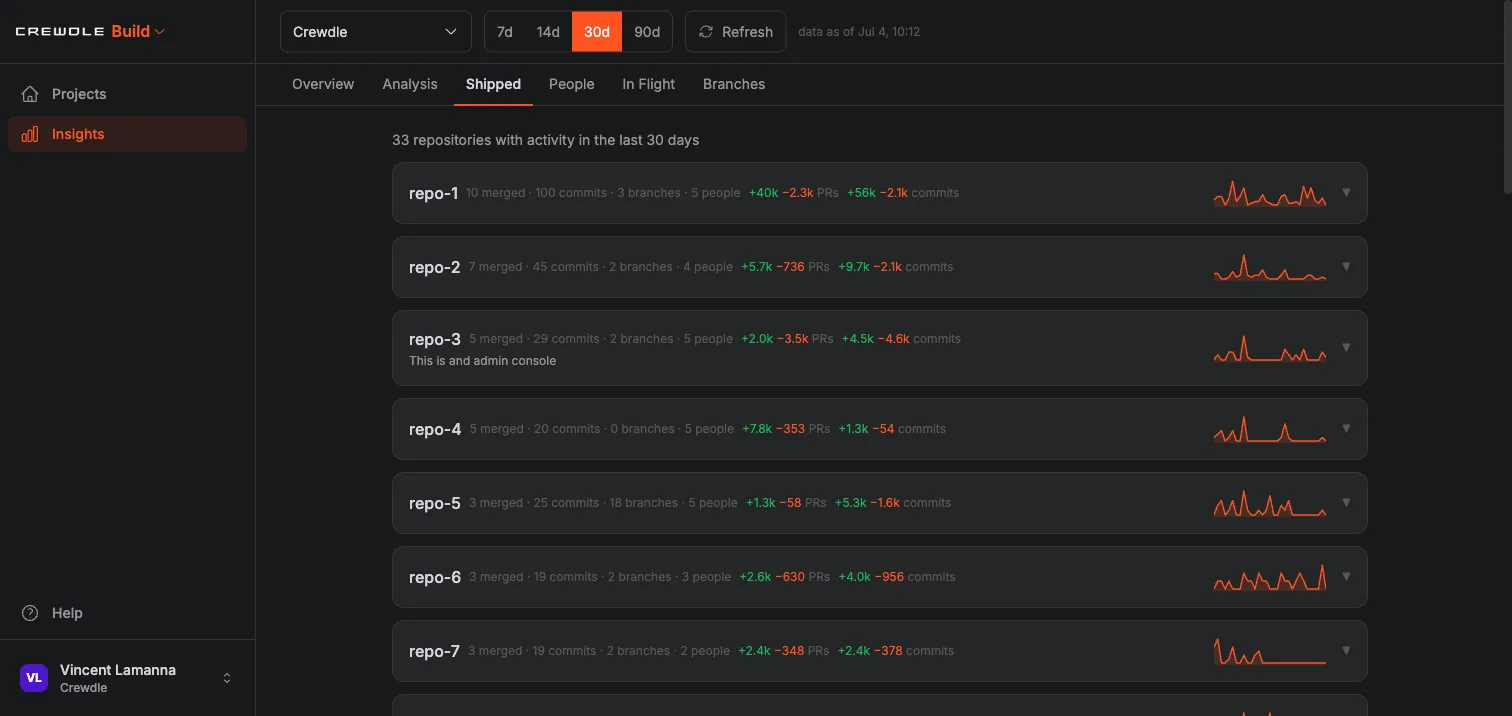Click the Insights bar chart icon
The width and height of the screenshot is (1512, 716).
pos(30,134)
